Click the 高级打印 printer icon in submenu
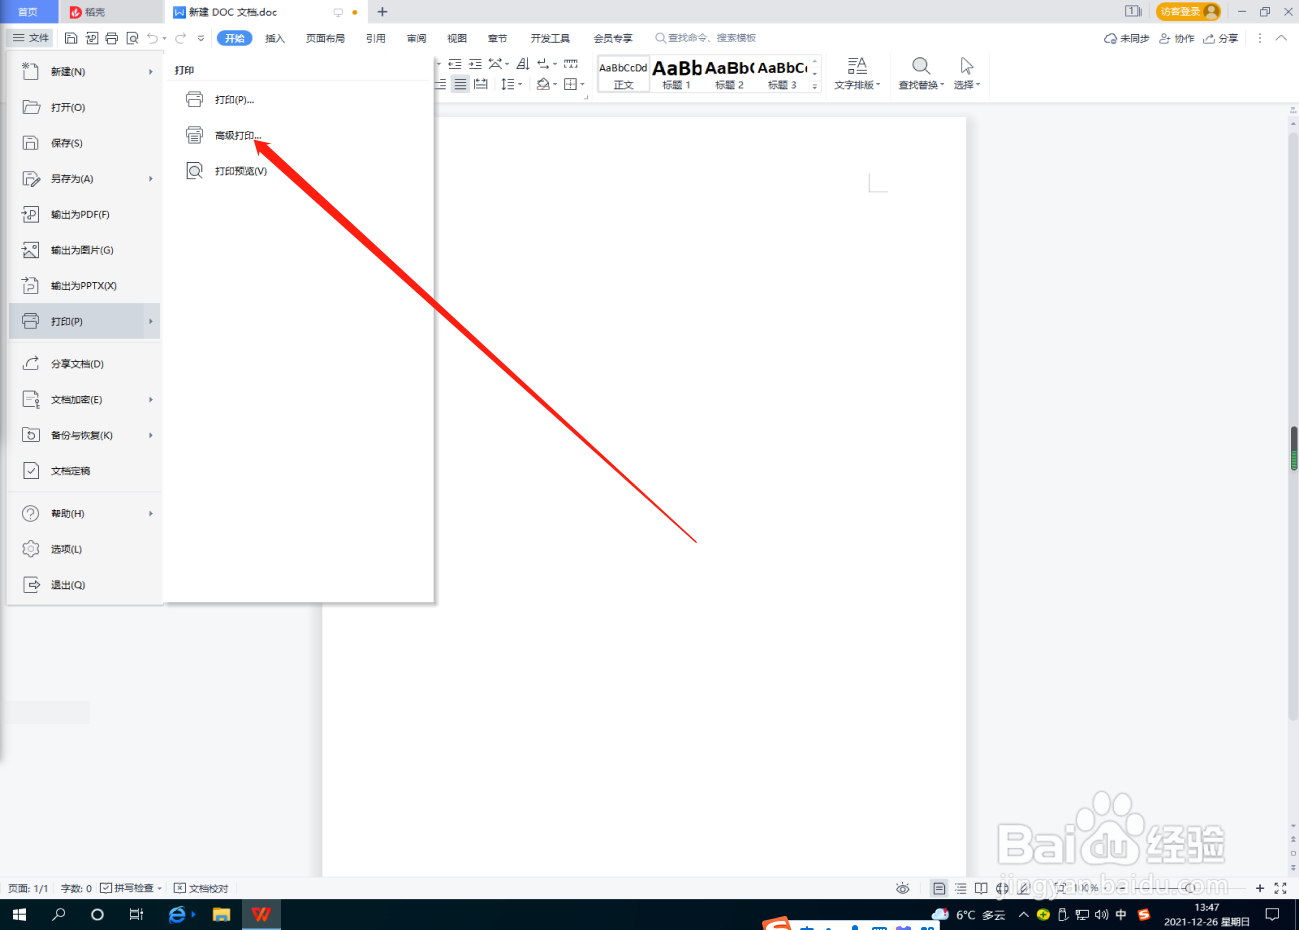Viewport: 1299px width, 930px height. (x=195, y=135)
